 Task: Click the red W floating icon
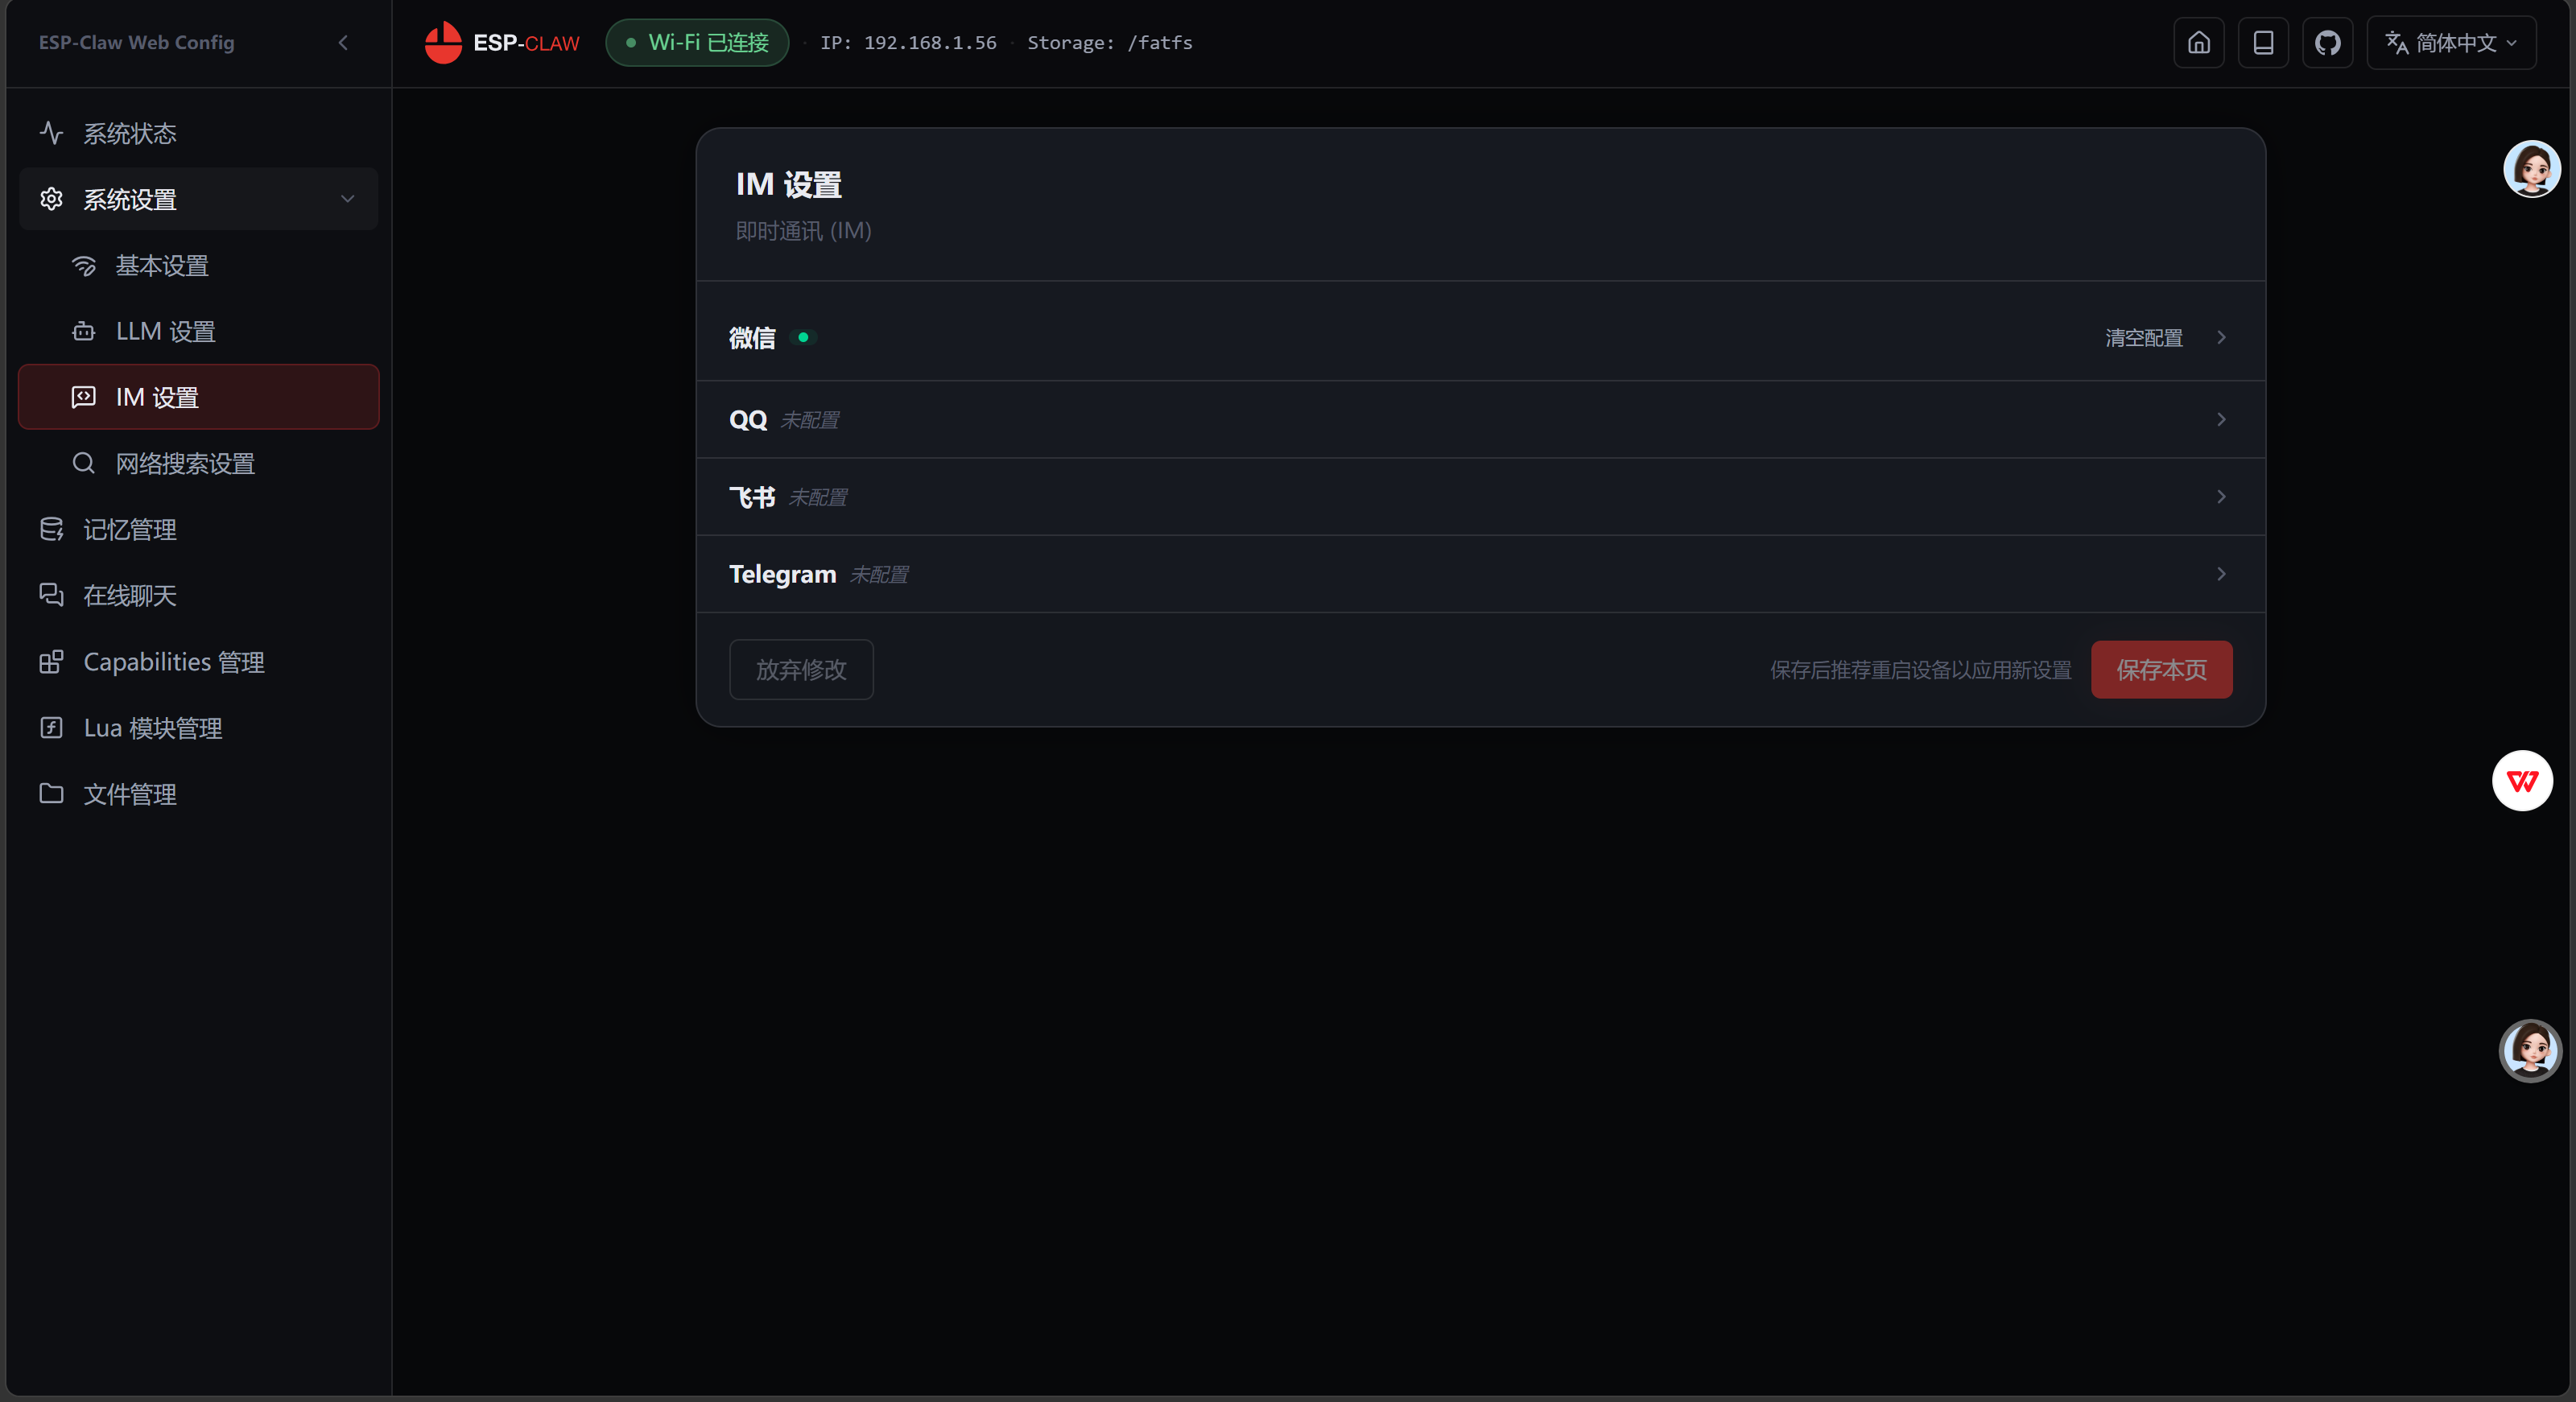(x=2522, y=781)
